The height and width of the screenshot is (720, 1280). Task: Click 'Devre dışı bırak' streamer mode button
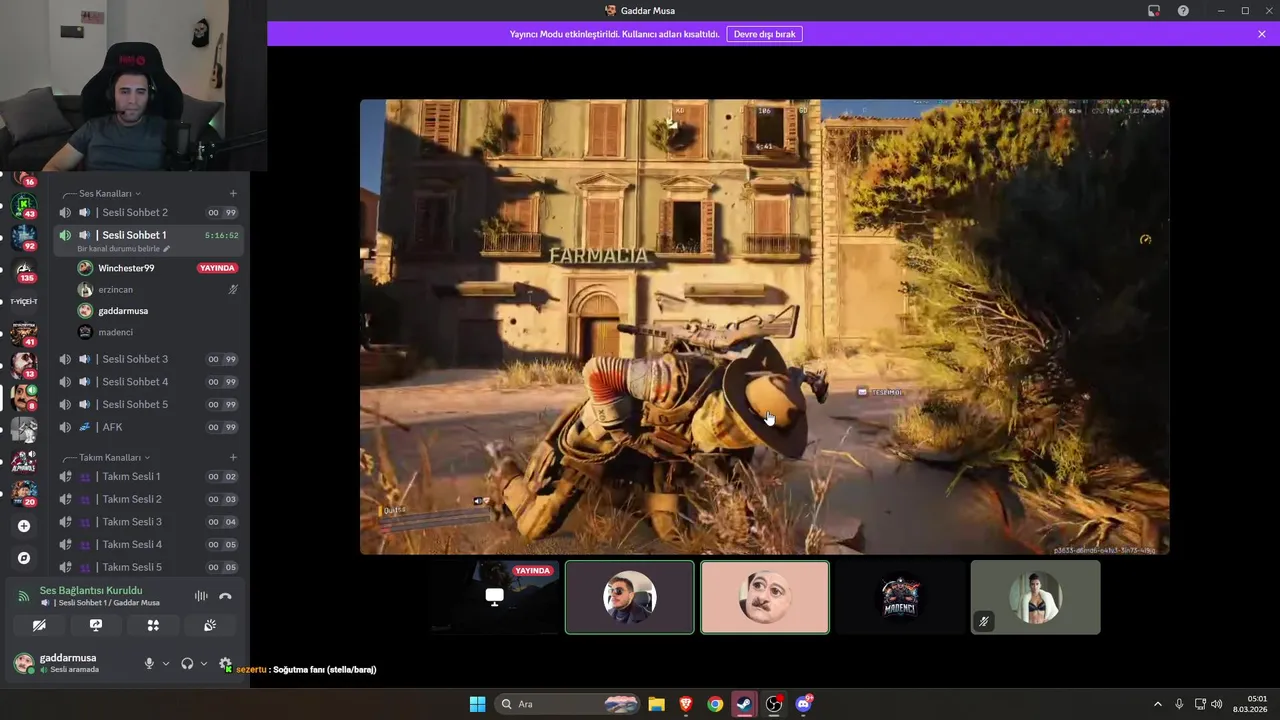(x=764, y=34)
